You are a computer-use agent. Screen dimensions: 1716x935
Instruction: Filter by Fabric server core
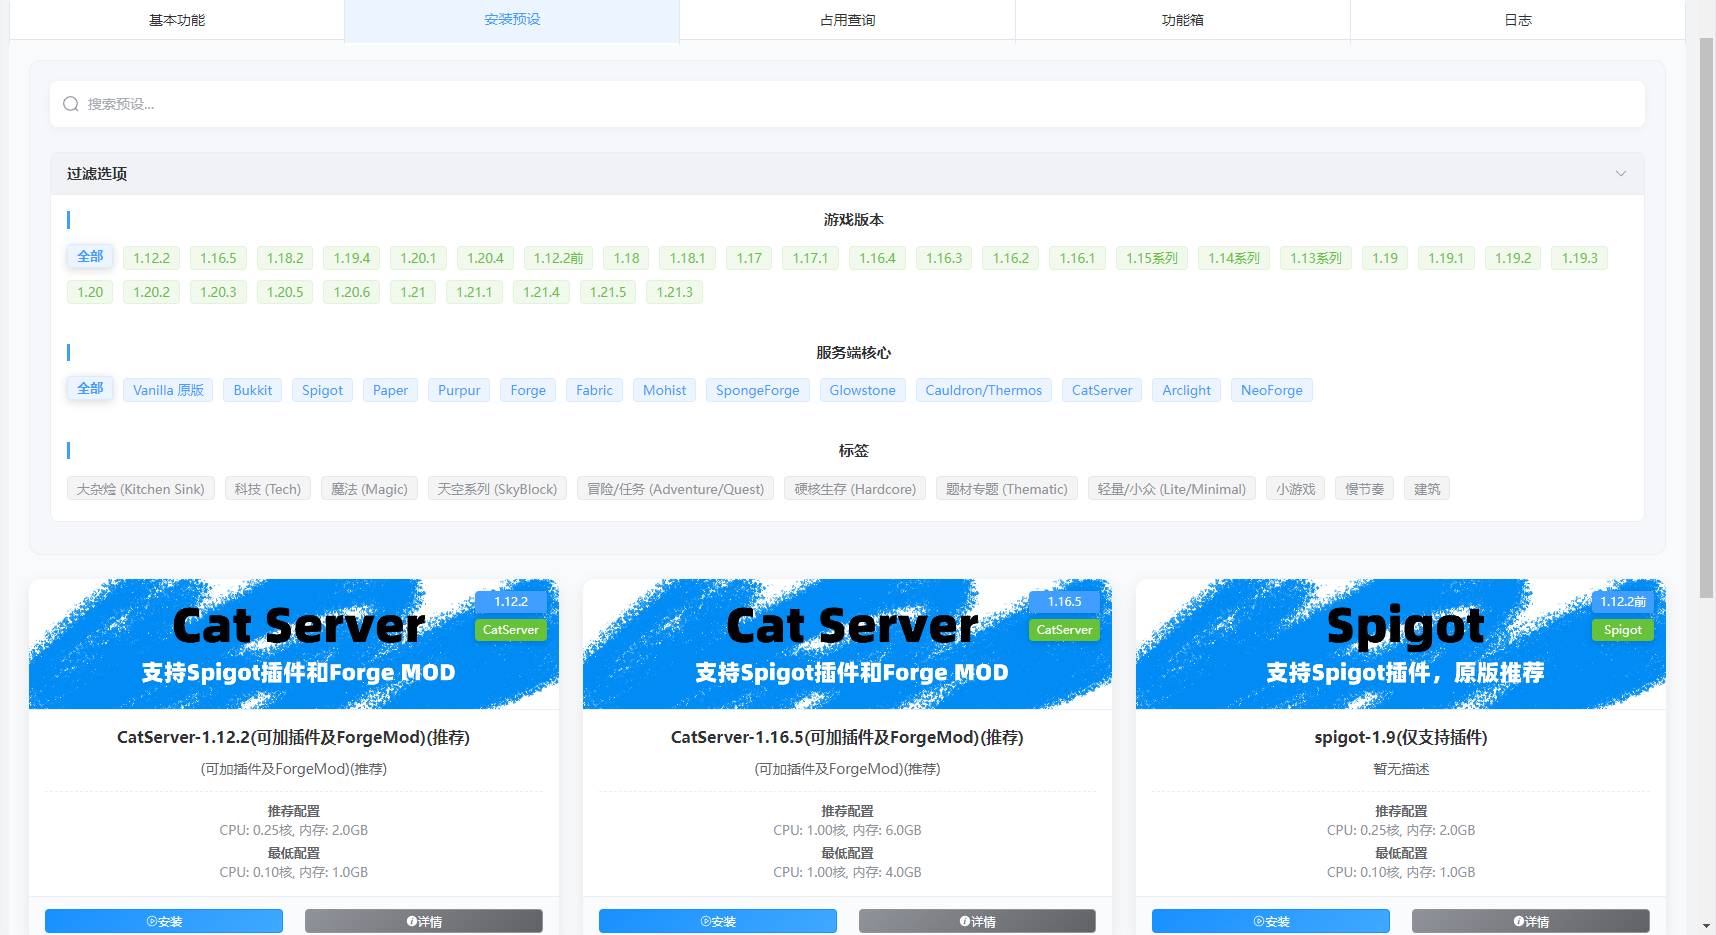pos(594,390)
